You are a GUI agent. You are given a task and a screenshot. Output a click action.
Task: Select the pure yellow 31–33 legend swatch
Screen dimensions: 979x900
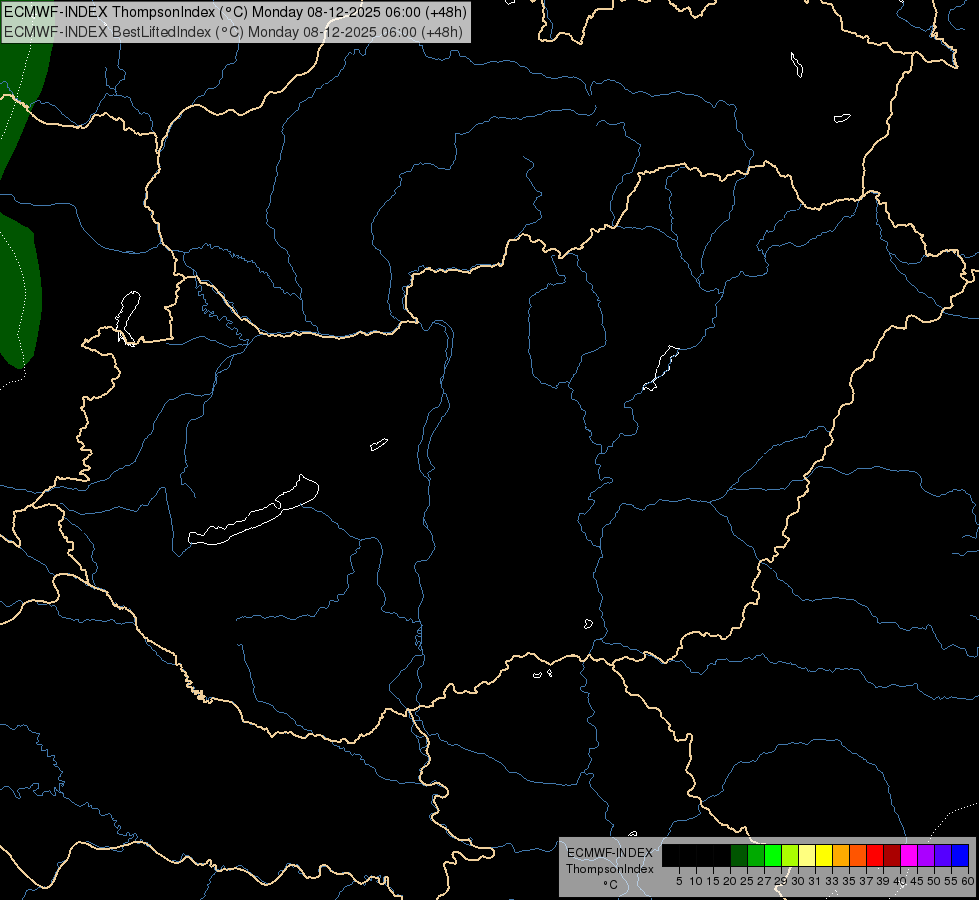click(x=824, y=855)
